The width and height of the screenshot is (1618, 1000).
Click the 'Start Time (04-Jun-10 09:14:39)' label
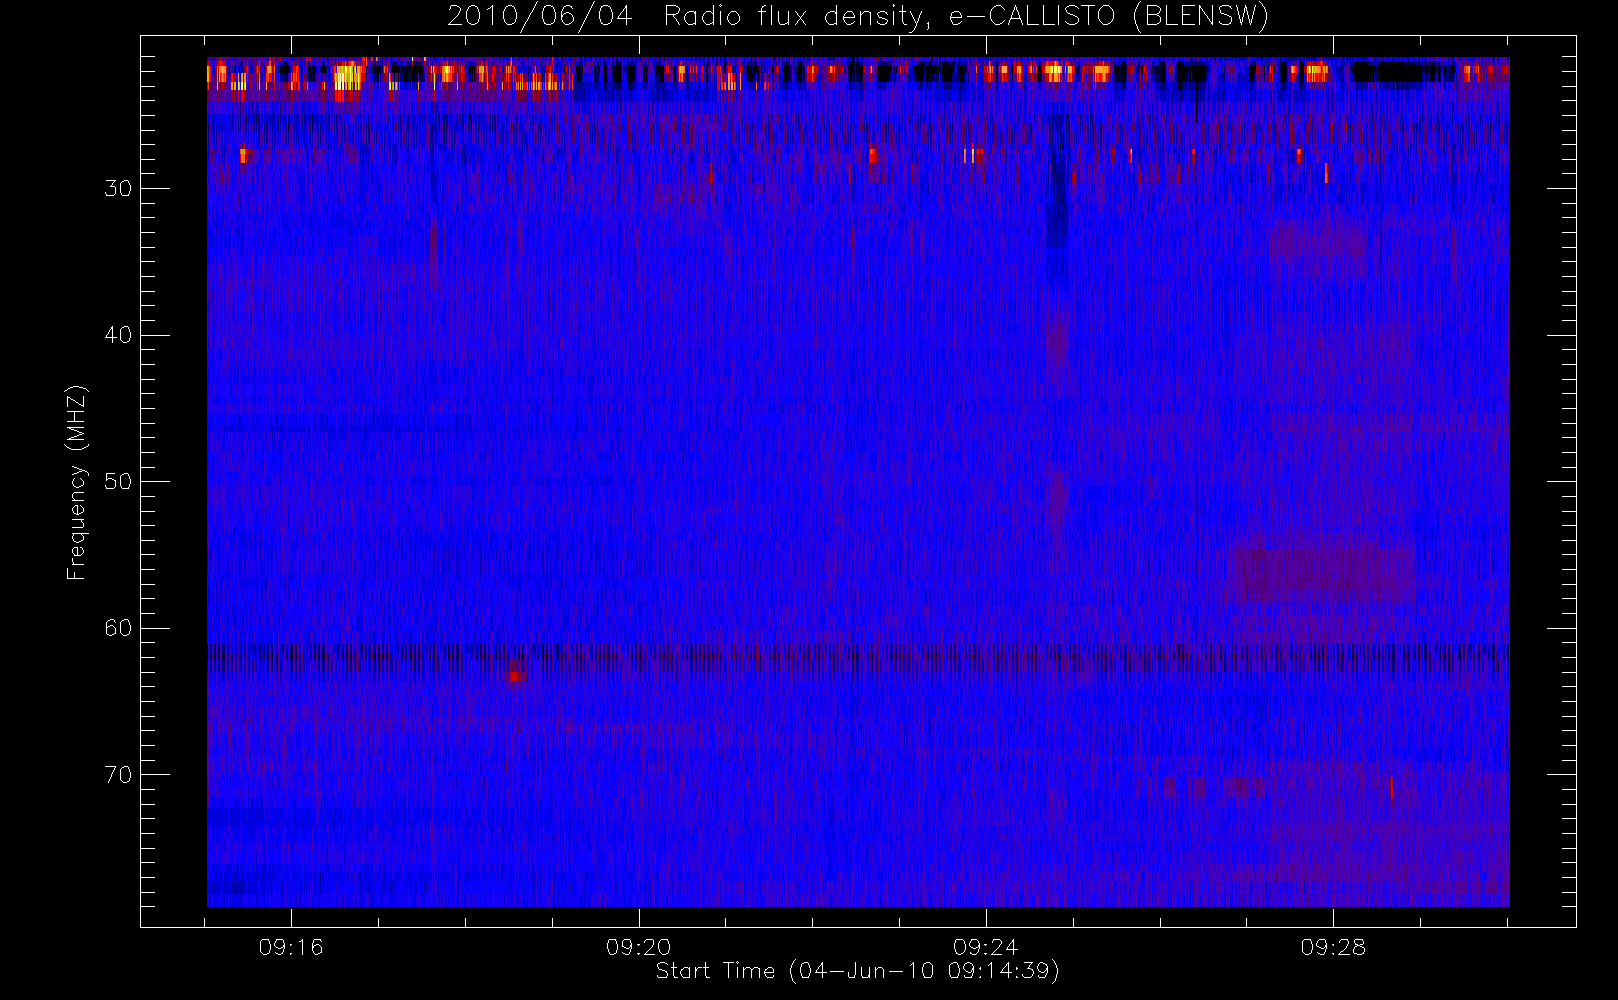click(x=857, y=971)
